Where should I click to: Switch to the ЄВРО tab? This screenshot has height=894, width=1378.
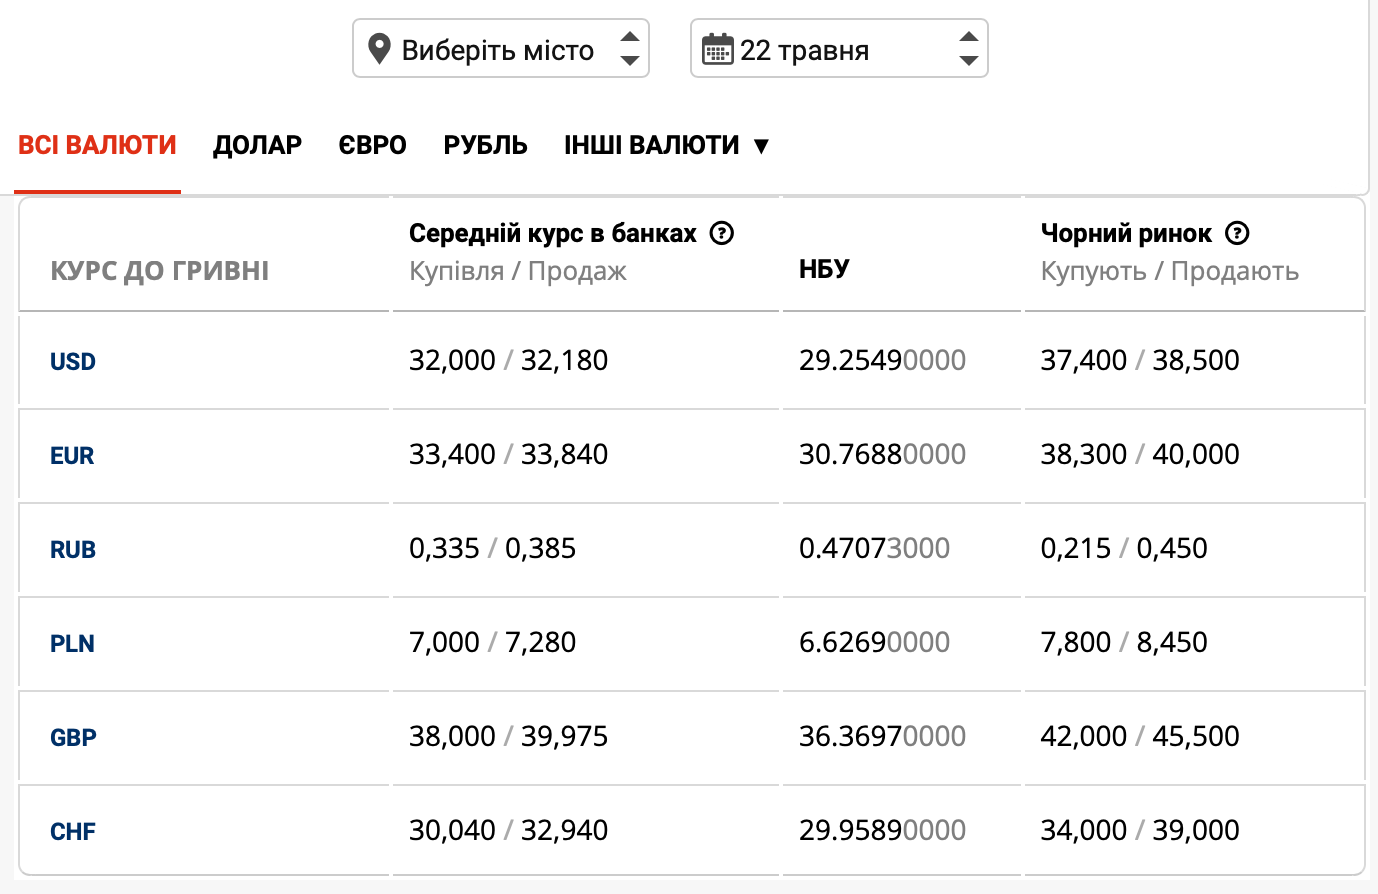372,145
